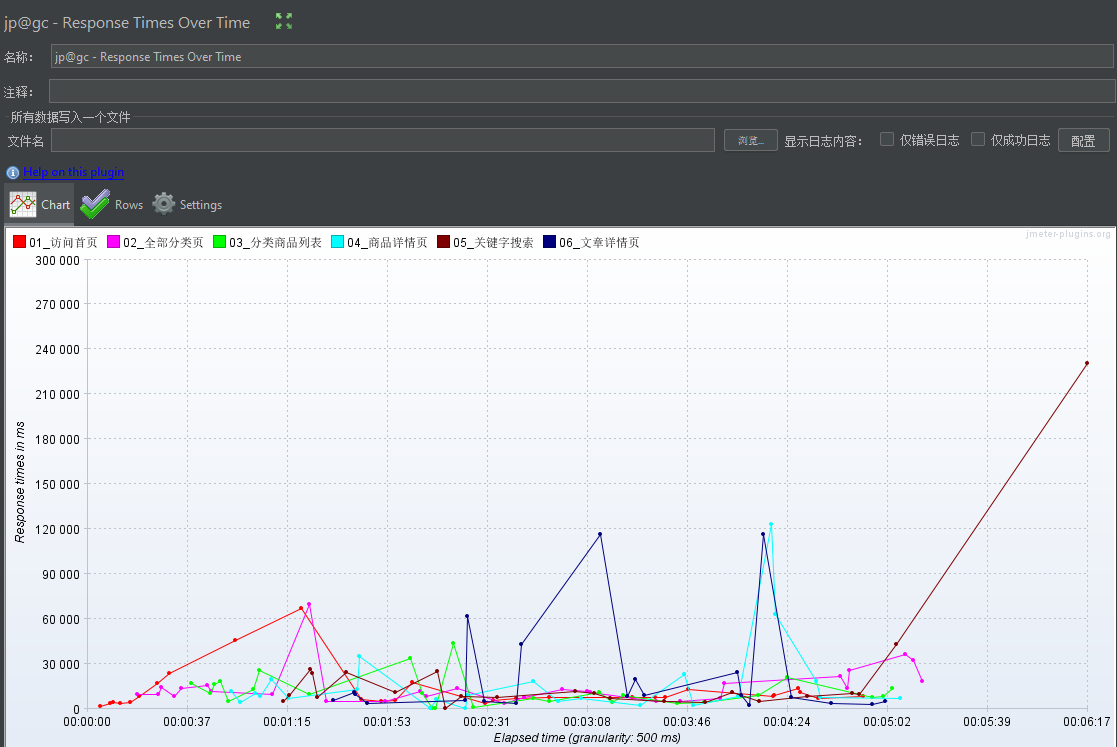
Task: Open the Help on this plugin link
Action: (x=73, y=172)
